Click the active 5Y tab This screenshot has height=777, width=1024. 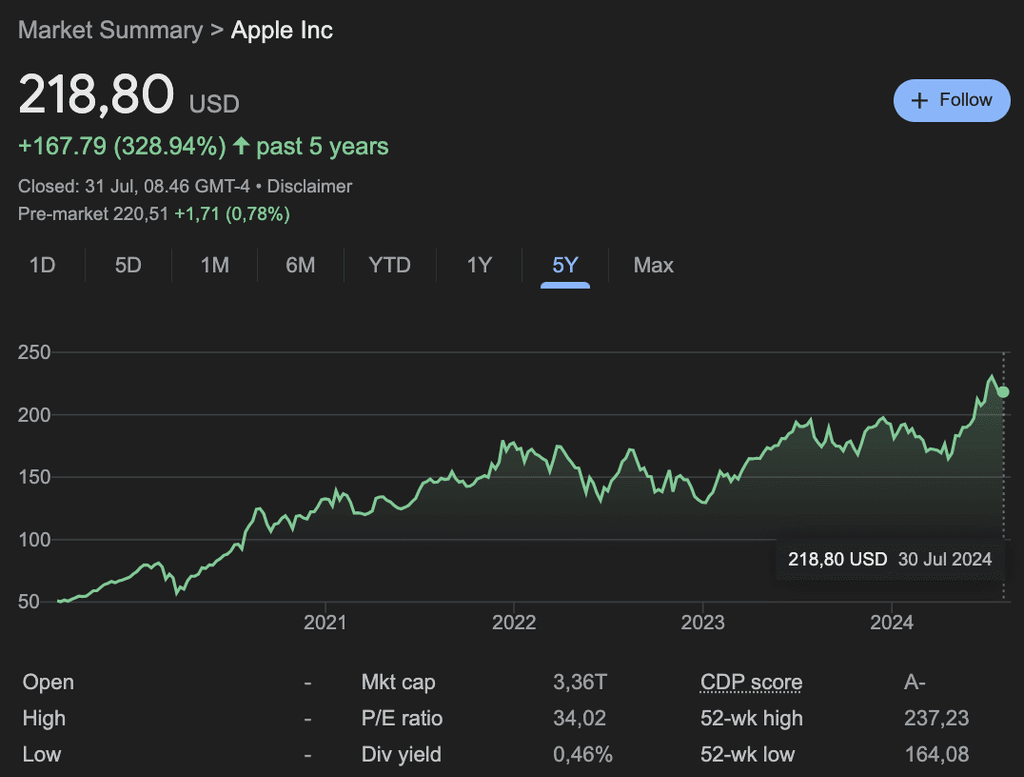click(x=564, y=265)
